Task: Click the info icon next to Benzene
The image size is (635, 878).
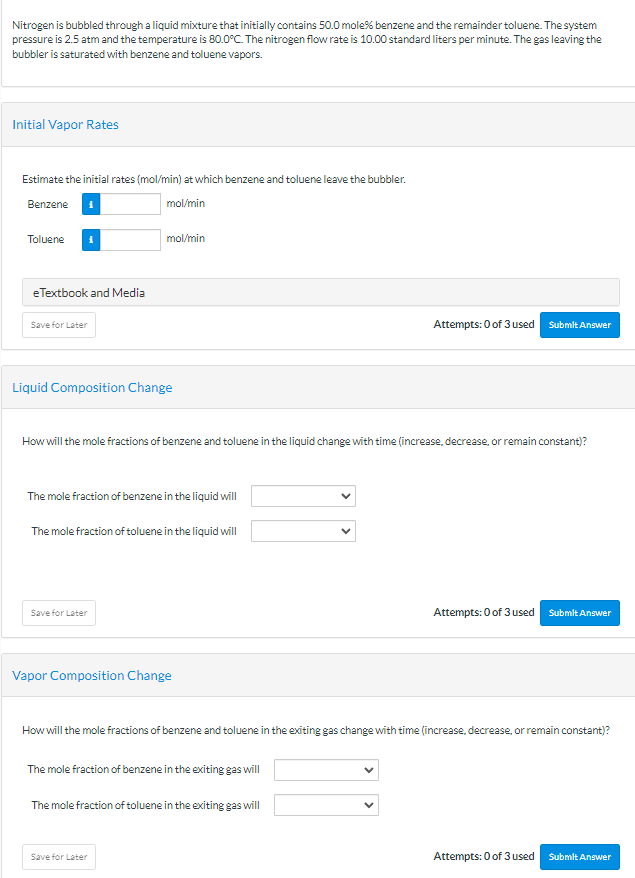Action: click(x=91, y=204)
